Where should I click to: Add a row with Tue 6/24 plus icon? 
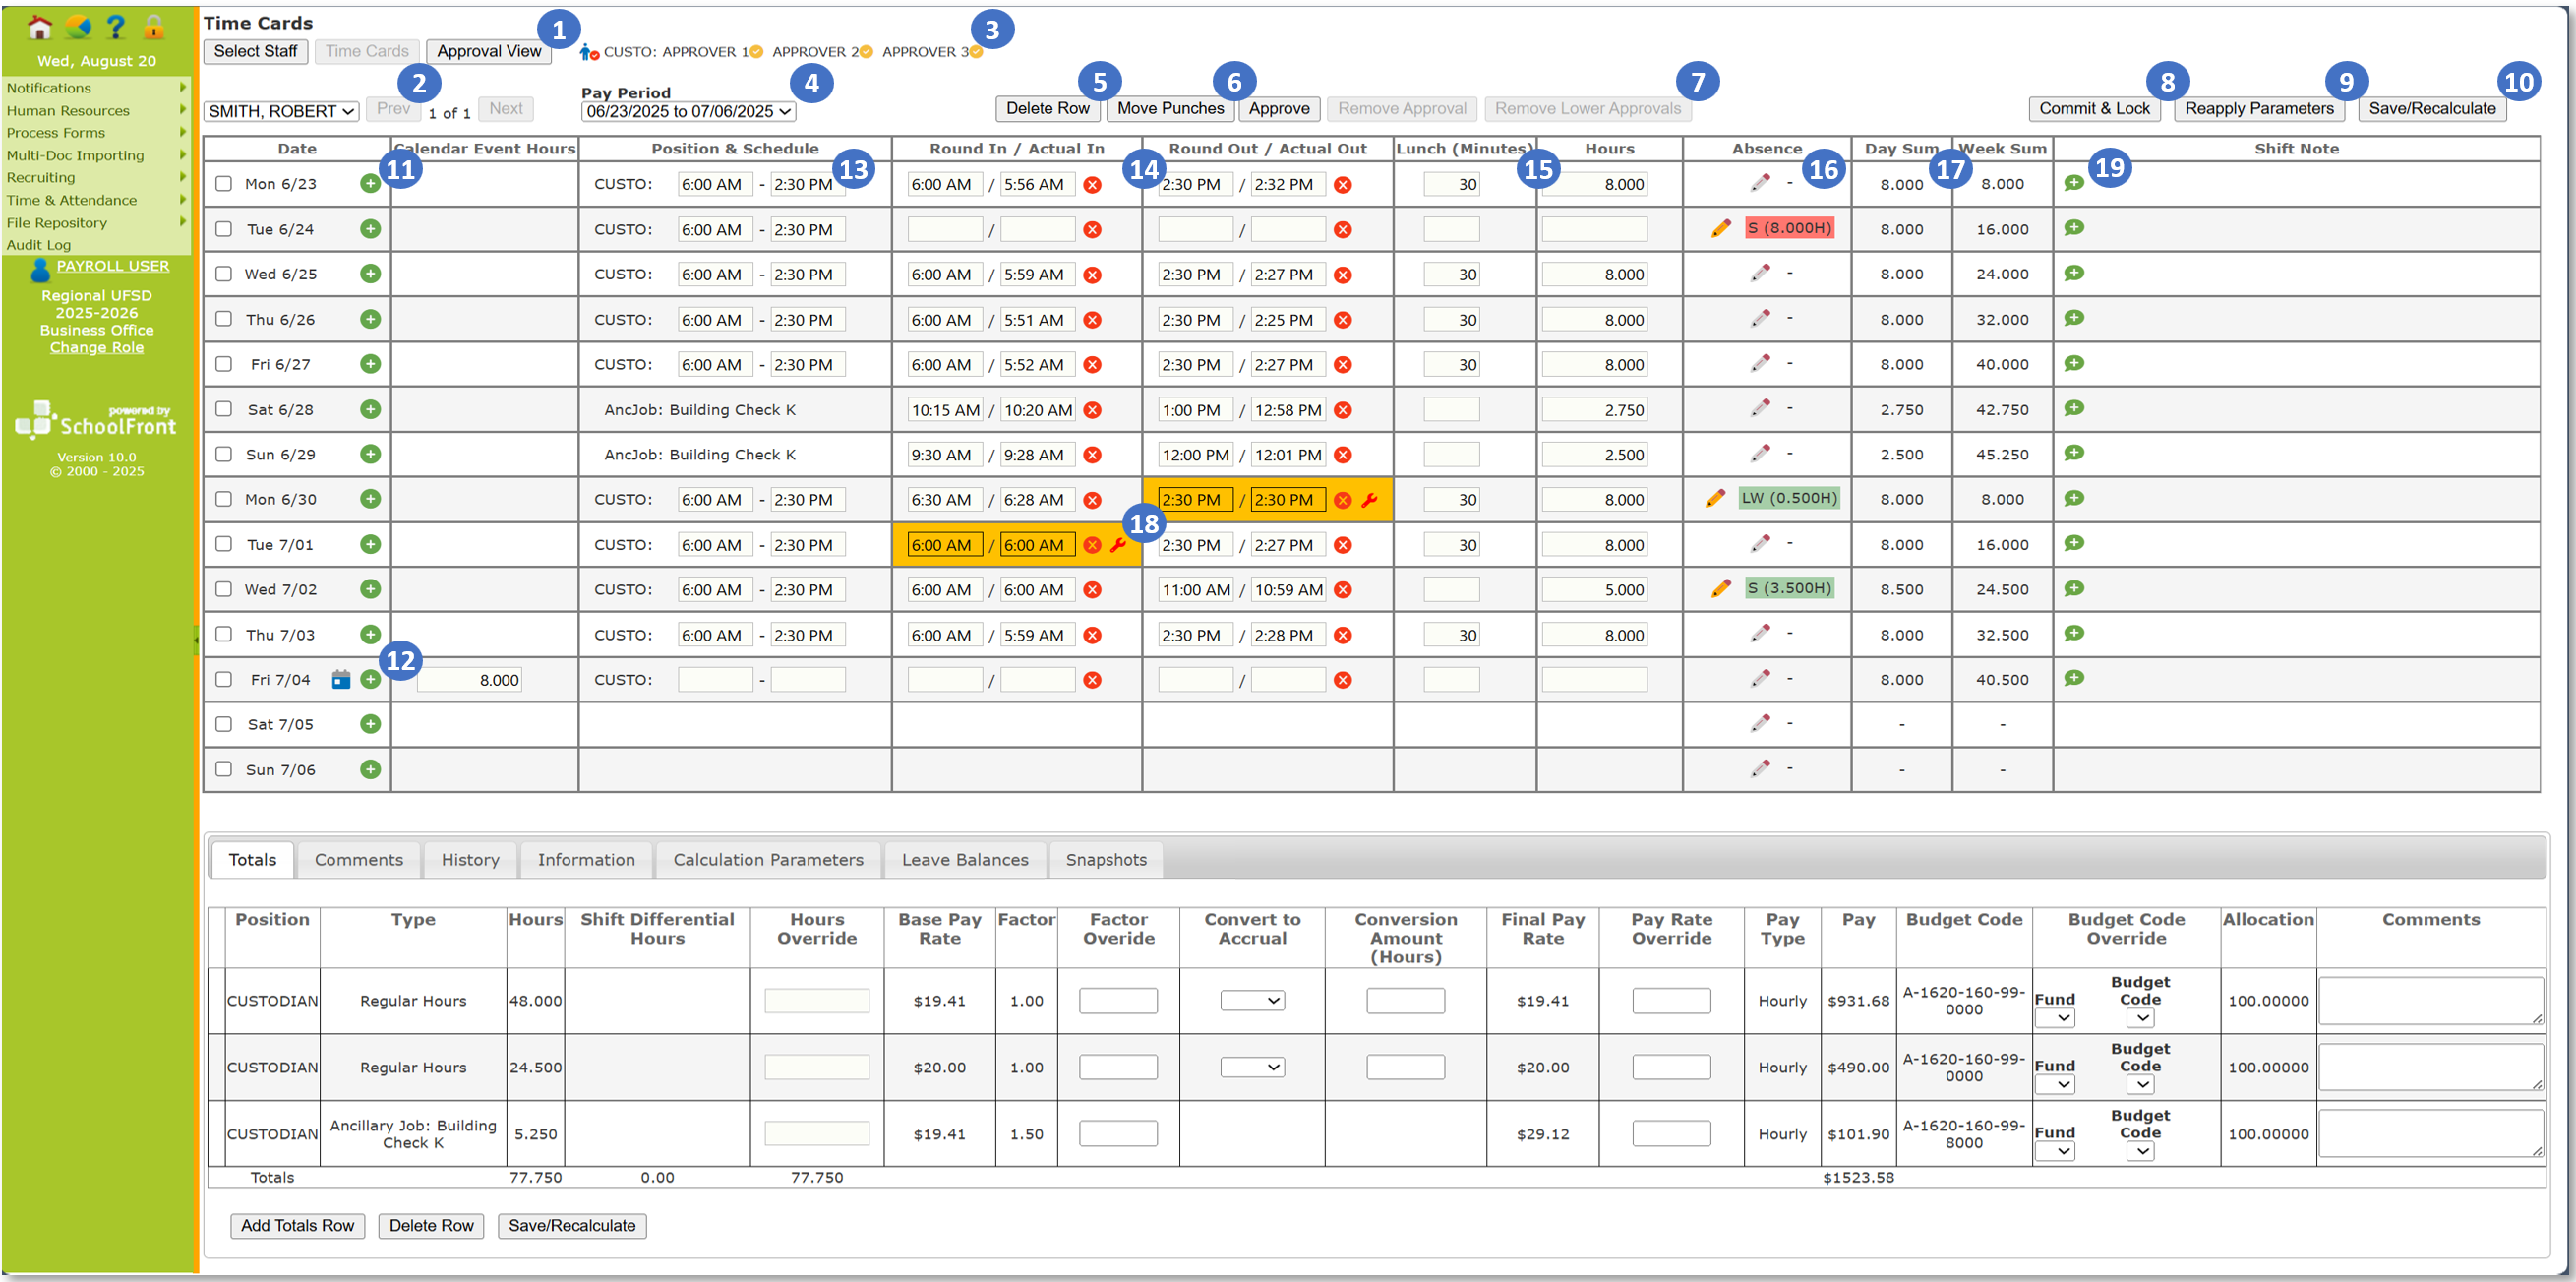click(x=370, y=229)
